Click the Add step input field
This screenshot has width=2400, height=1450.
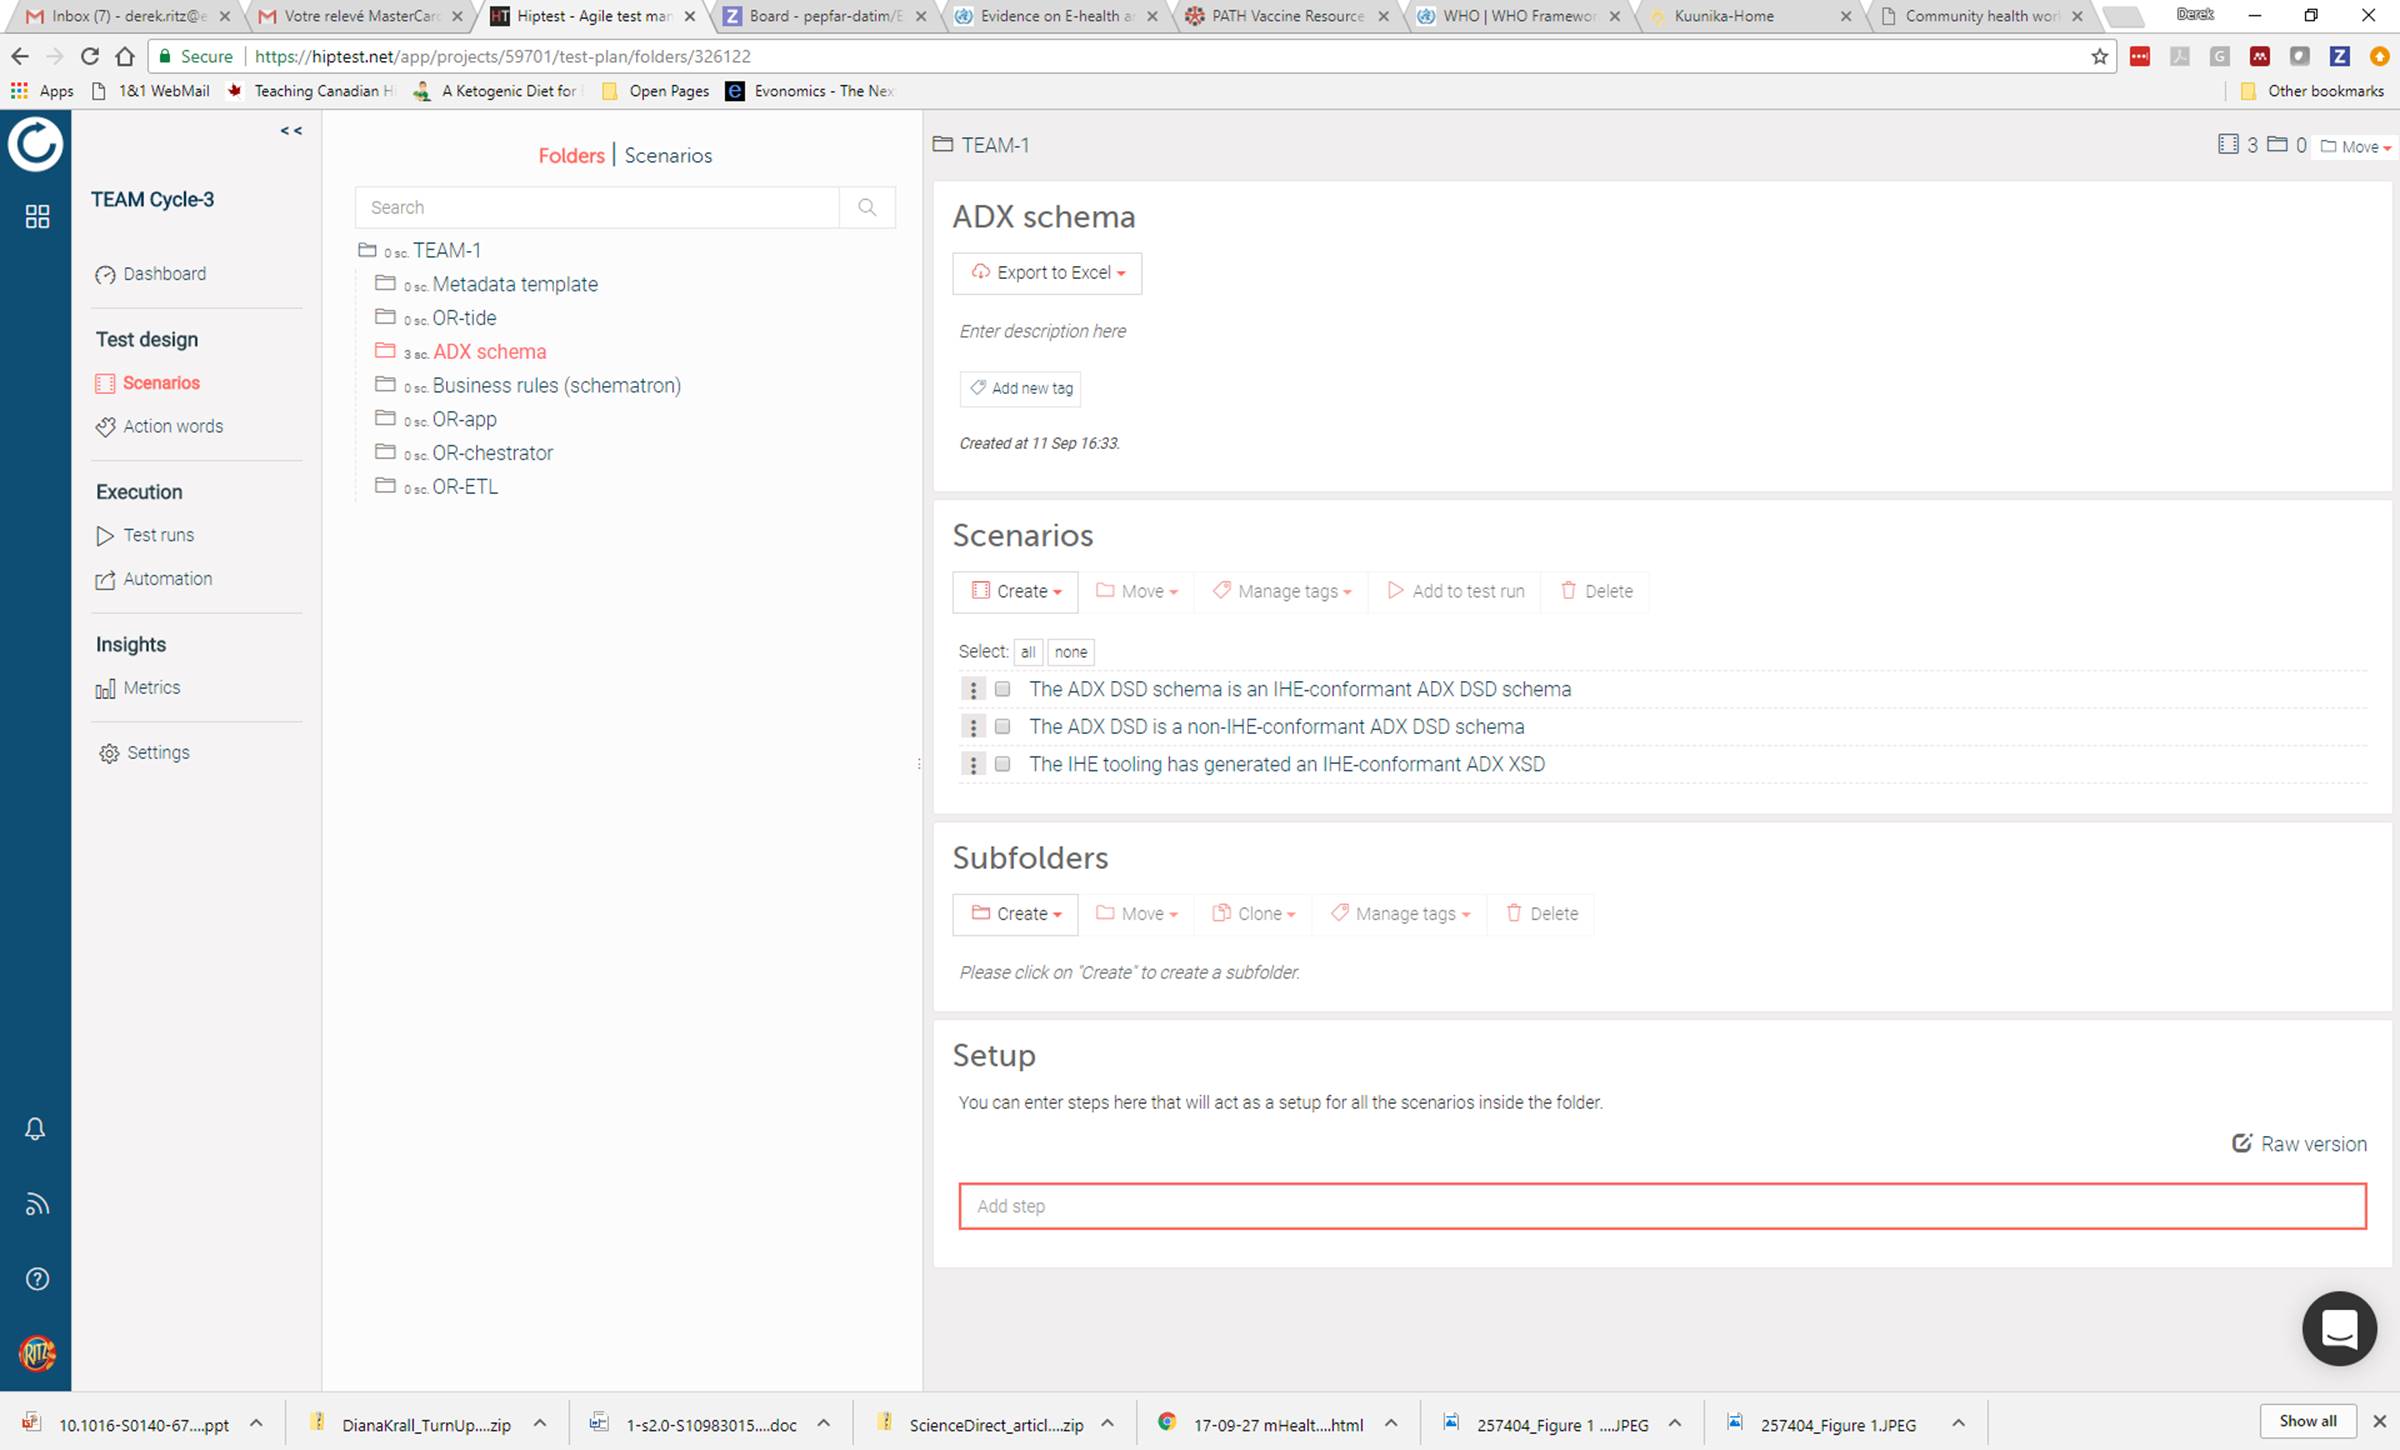1662,1206
